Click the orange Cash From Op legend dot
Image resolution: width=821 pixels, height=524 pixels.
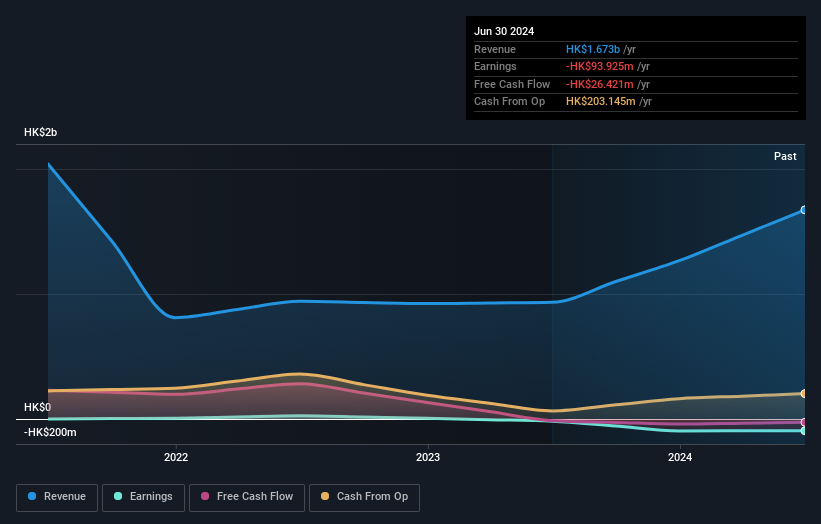click(325, 496)
